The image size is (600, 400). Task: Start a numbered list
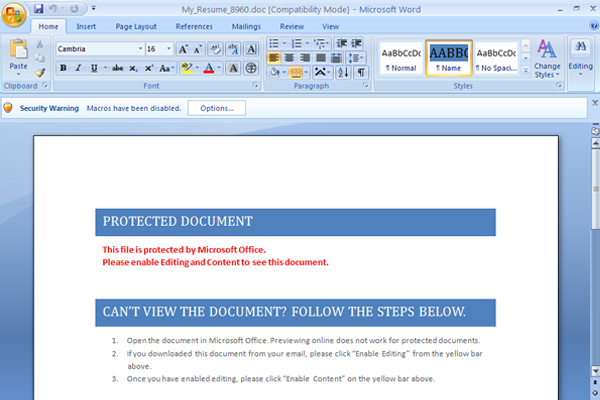click(297, 43)
